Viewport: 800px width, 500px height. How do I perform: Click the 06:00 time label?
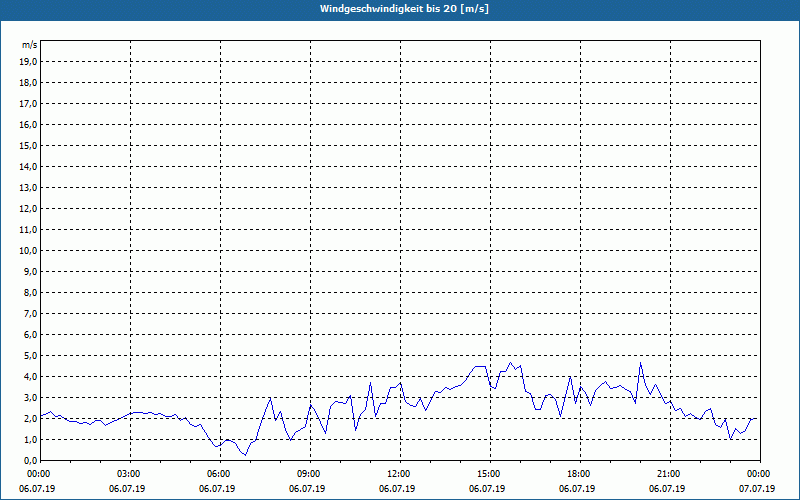click(x=220, y=474)
